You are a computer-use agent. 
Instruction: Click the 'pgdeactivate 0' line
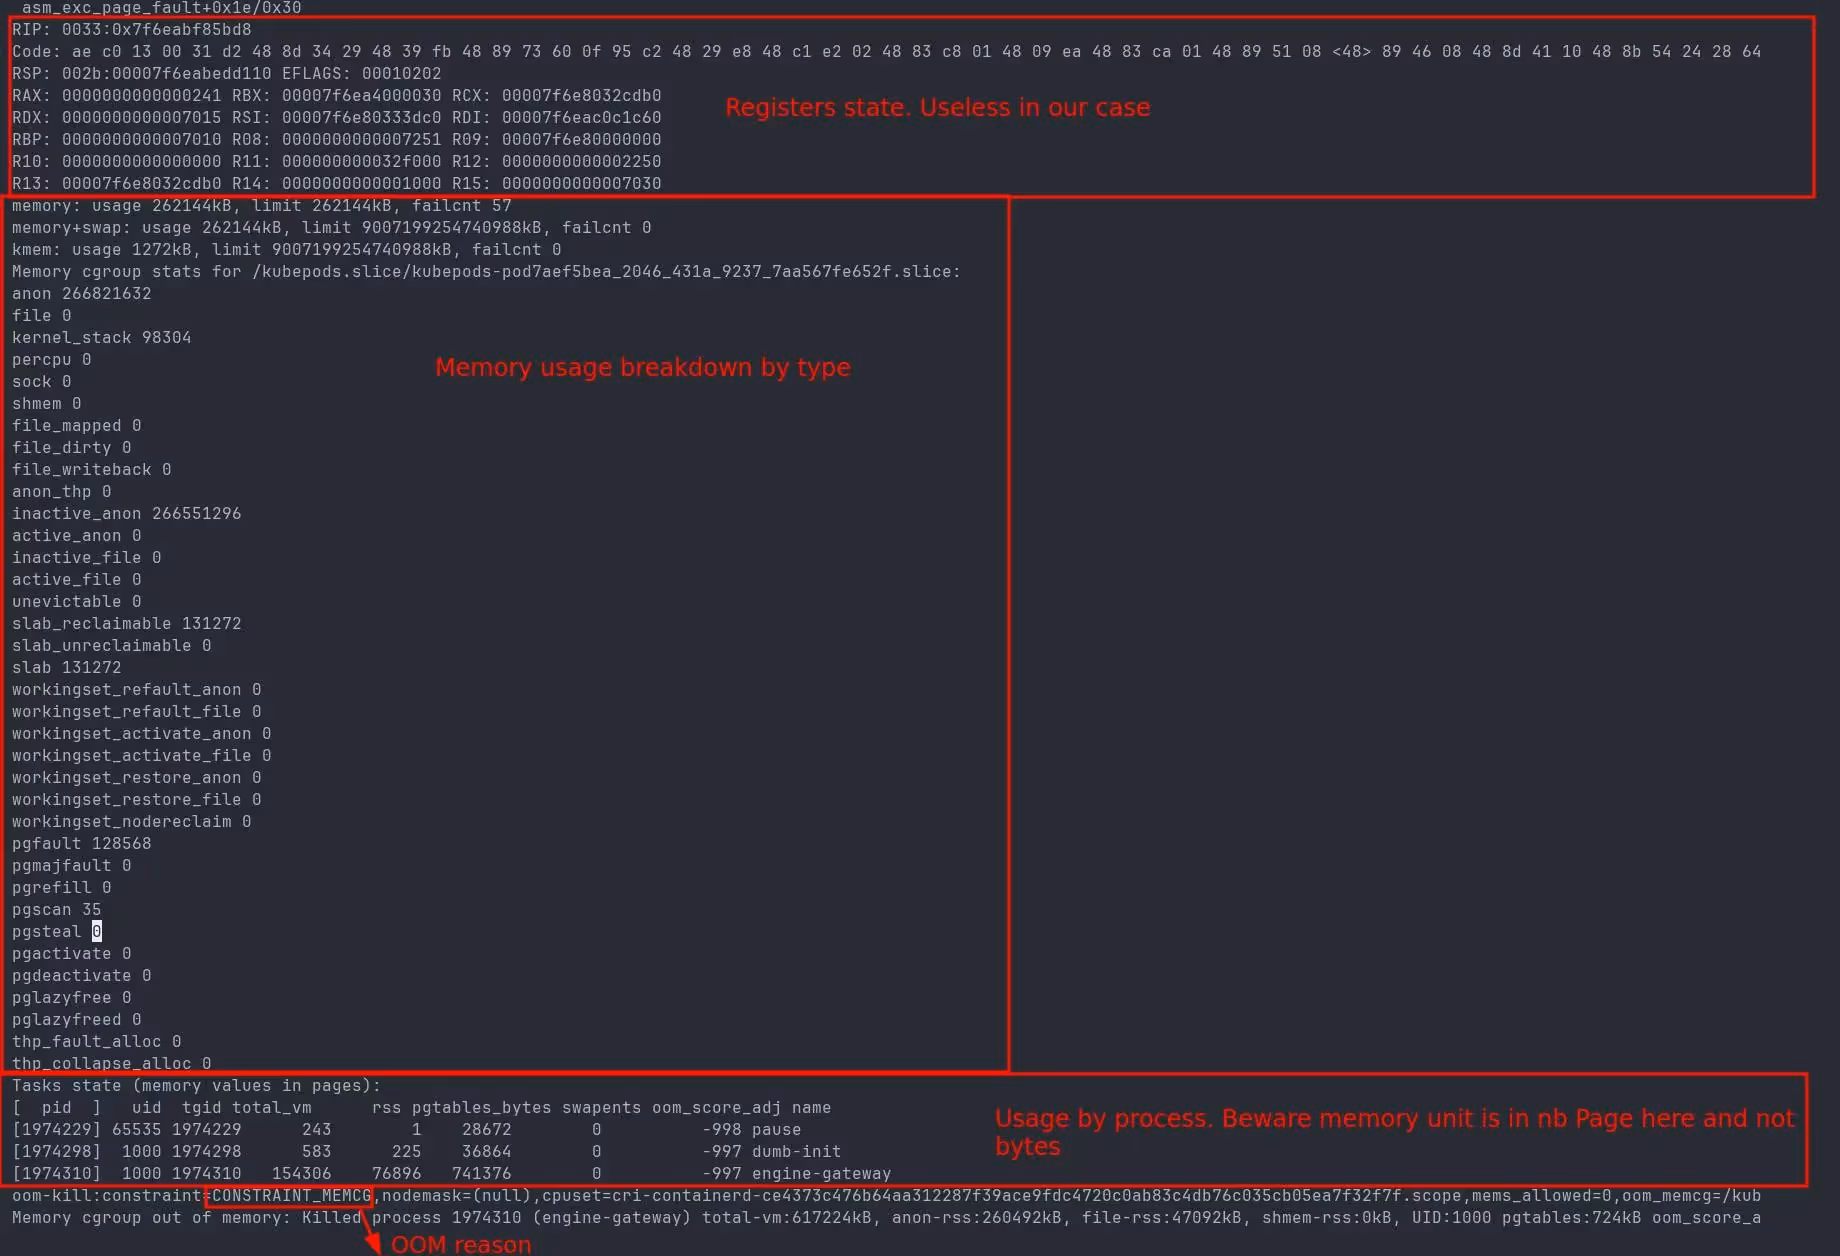click(82, 976)
